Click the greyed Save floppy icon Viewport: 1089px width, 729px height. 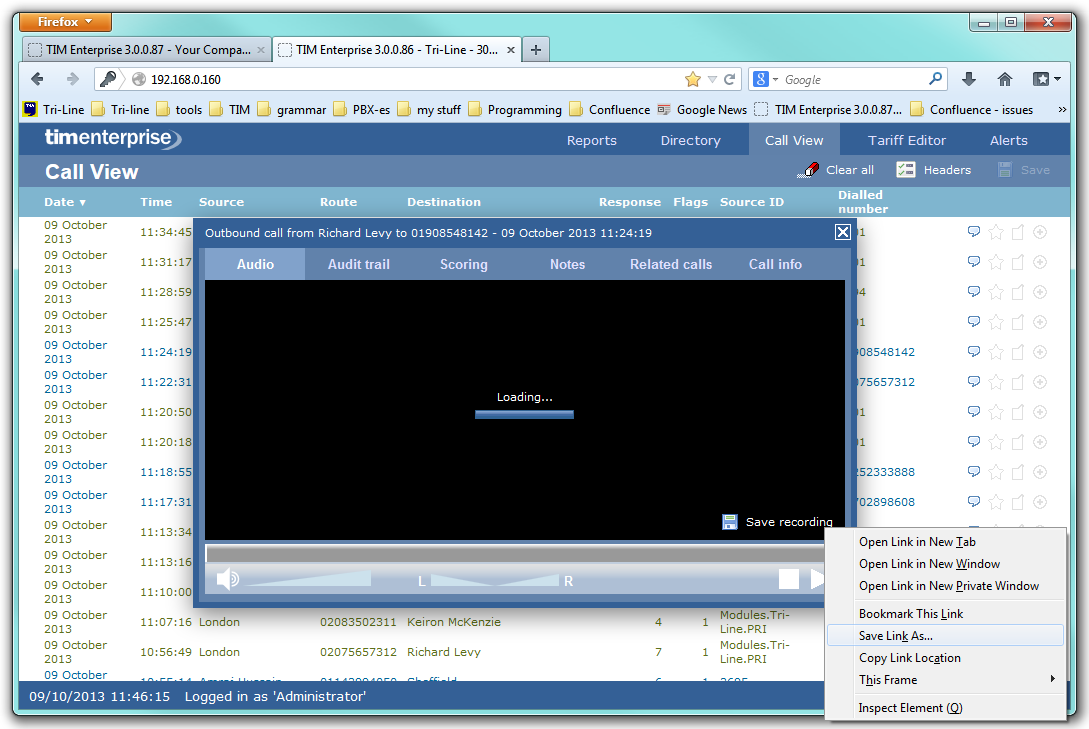click(1004, 169)
